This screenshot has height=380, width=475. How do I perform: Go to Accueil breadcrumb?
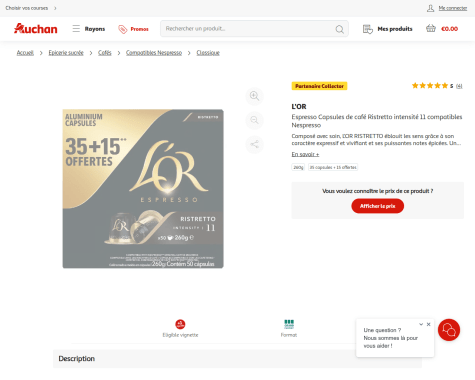pos(25,53)
